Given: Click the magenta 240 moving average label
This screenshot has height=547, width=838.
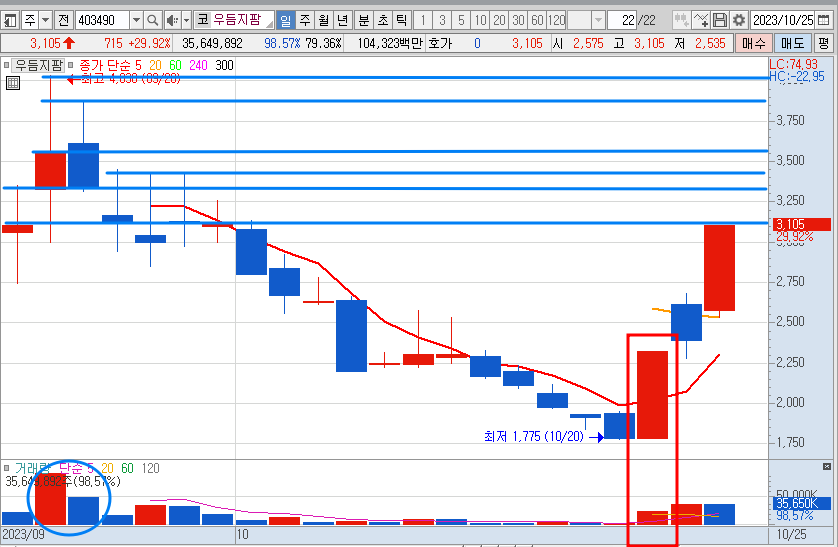Looking at the screenshot, I should coord(198,65).
